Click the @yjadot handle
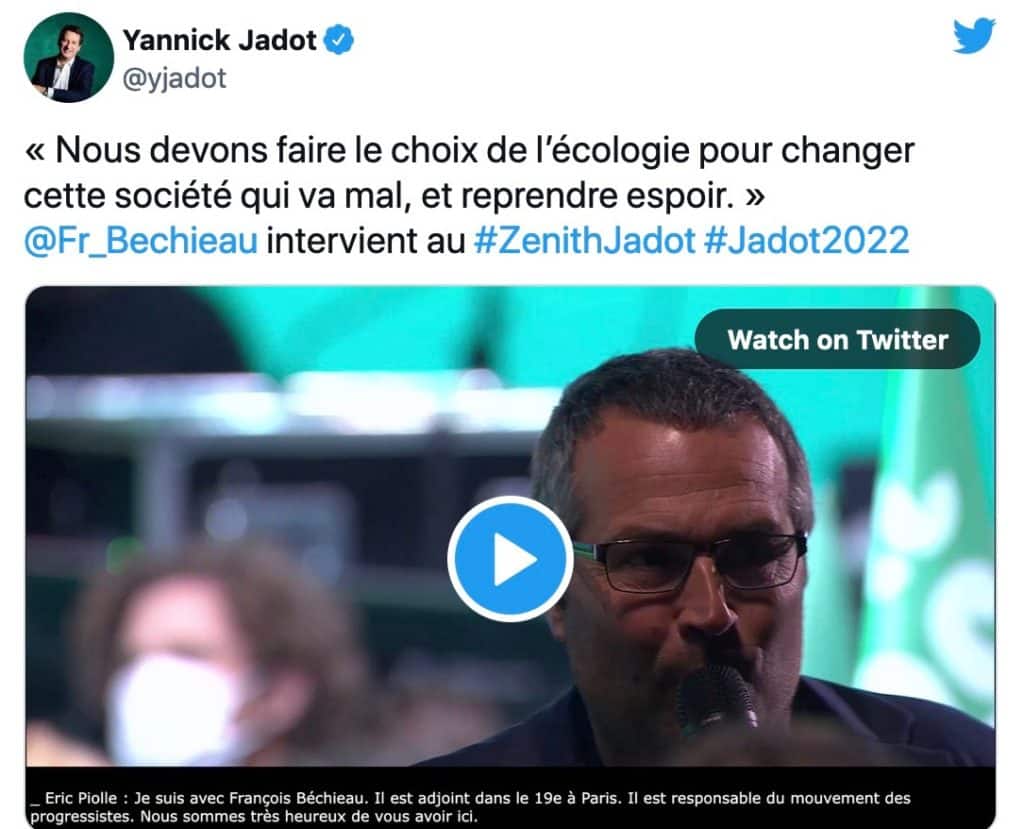This screenshot has height=829, width=1024. coord(174,78)
